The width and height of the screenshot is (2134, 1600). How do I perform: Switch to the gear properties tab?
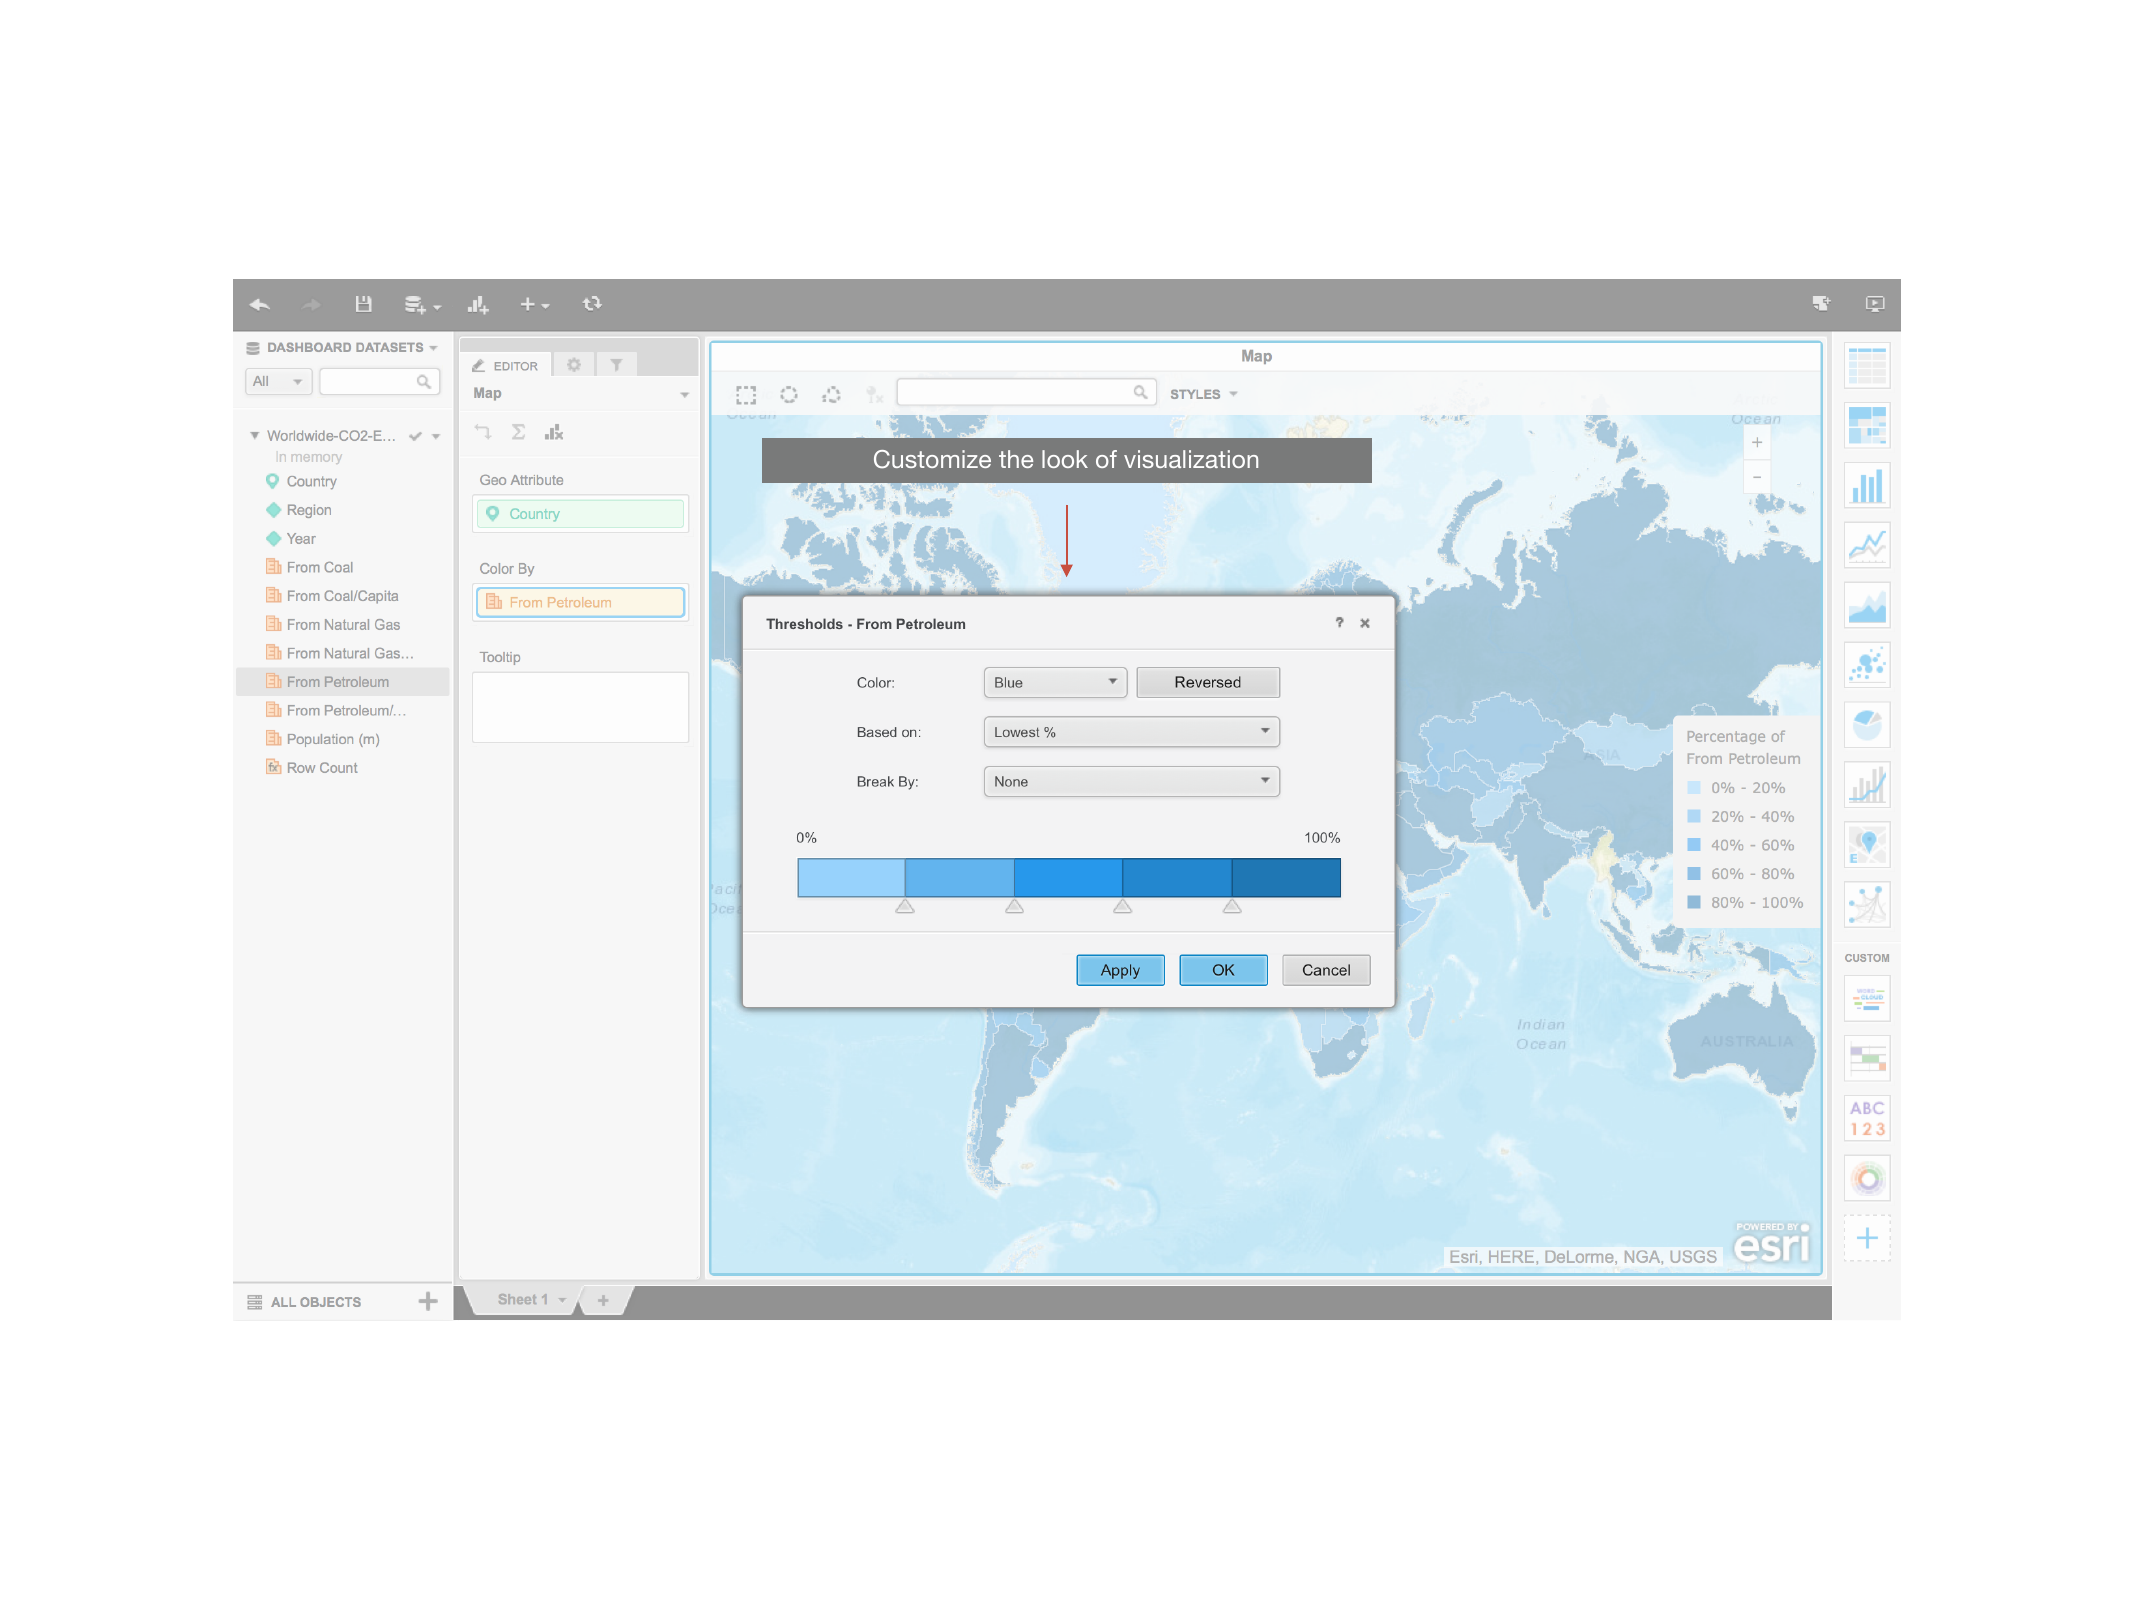click(574, 365)
